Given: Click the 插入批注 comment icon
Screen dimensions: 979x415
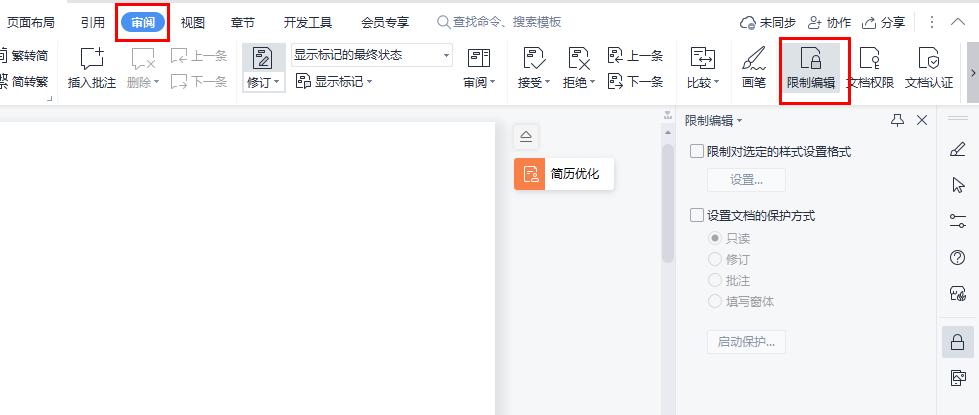Looking at the screenshot, I should pyautogui.click(x=92, y=59).
